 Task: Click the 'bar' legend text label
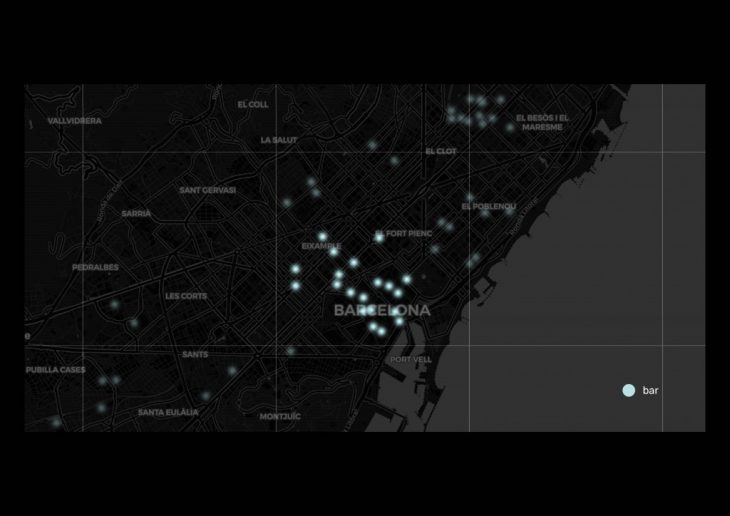pyautogui.click(x=650, y=390)
